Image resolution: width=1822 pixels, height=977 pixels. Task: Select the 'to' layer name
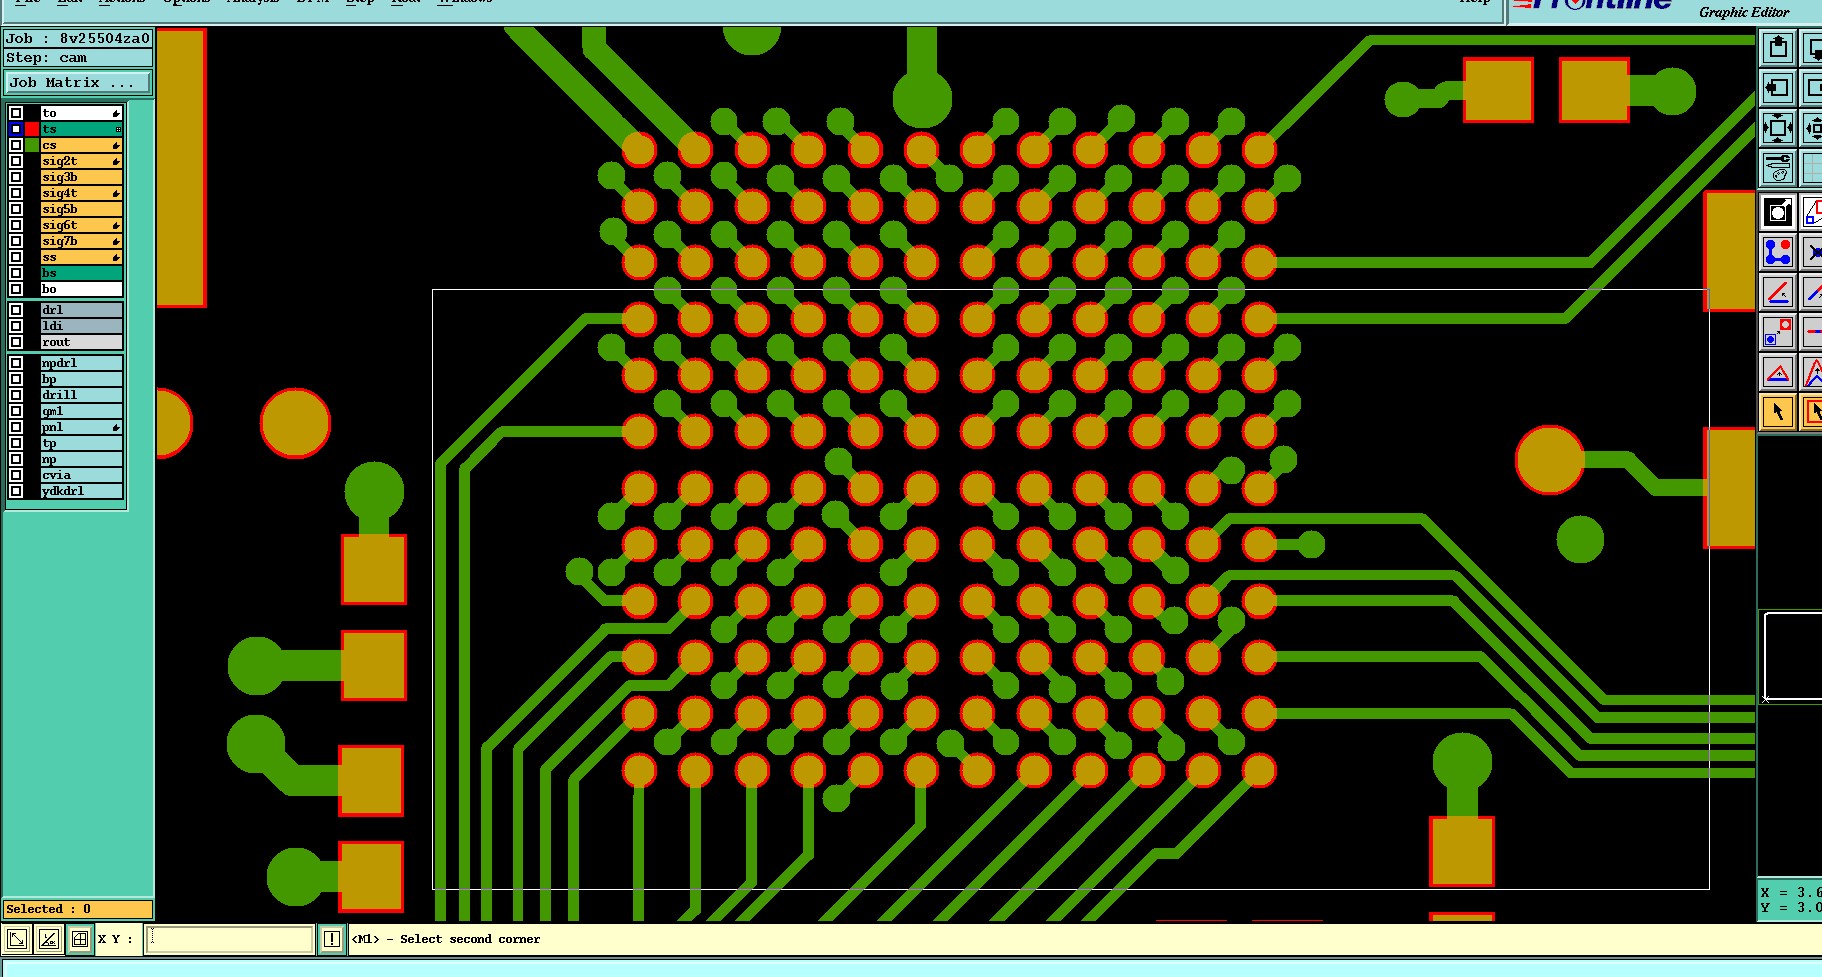82,113
